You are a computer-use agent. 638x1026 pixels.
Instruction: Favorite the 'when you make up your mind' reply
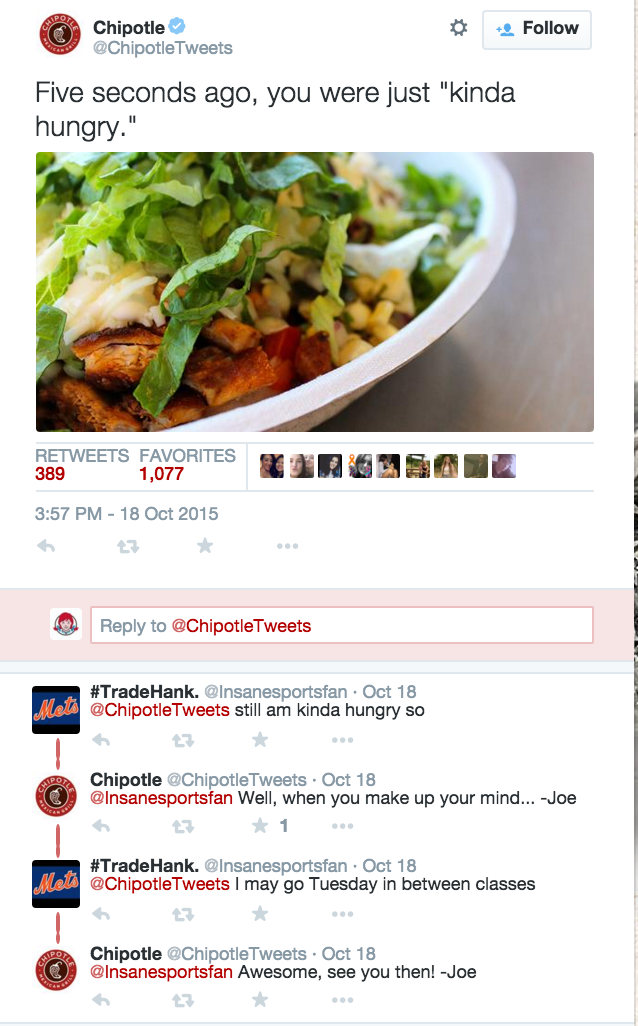tap(260, 826)
